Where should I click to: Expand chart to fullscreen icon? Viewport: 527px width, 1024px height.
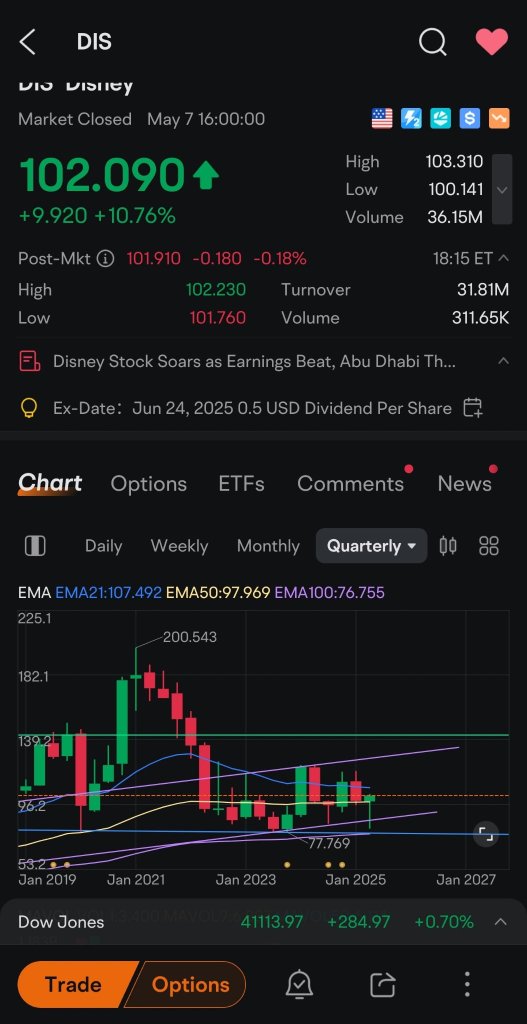[485, 833]
